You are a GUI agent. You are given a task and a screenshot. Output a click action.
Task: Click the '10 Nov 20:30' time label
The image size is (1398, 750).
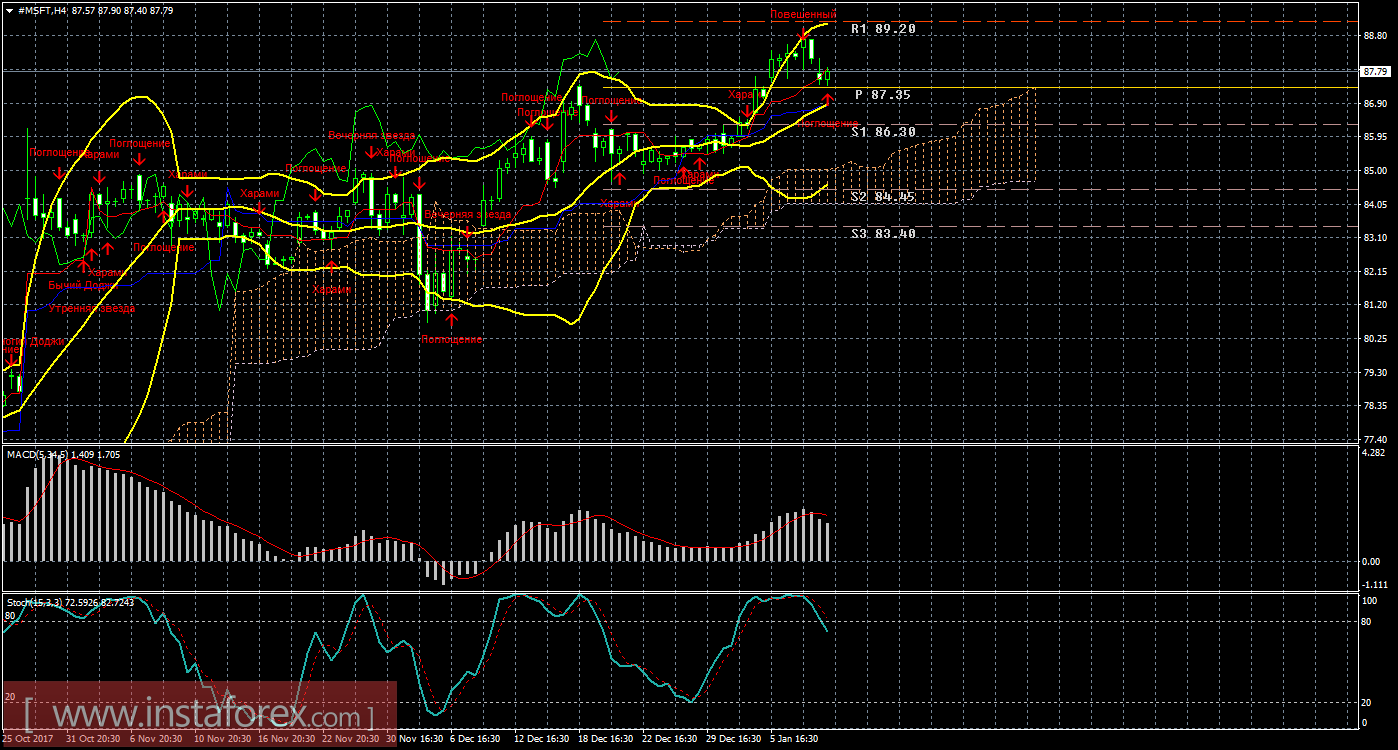click(222, 739)
